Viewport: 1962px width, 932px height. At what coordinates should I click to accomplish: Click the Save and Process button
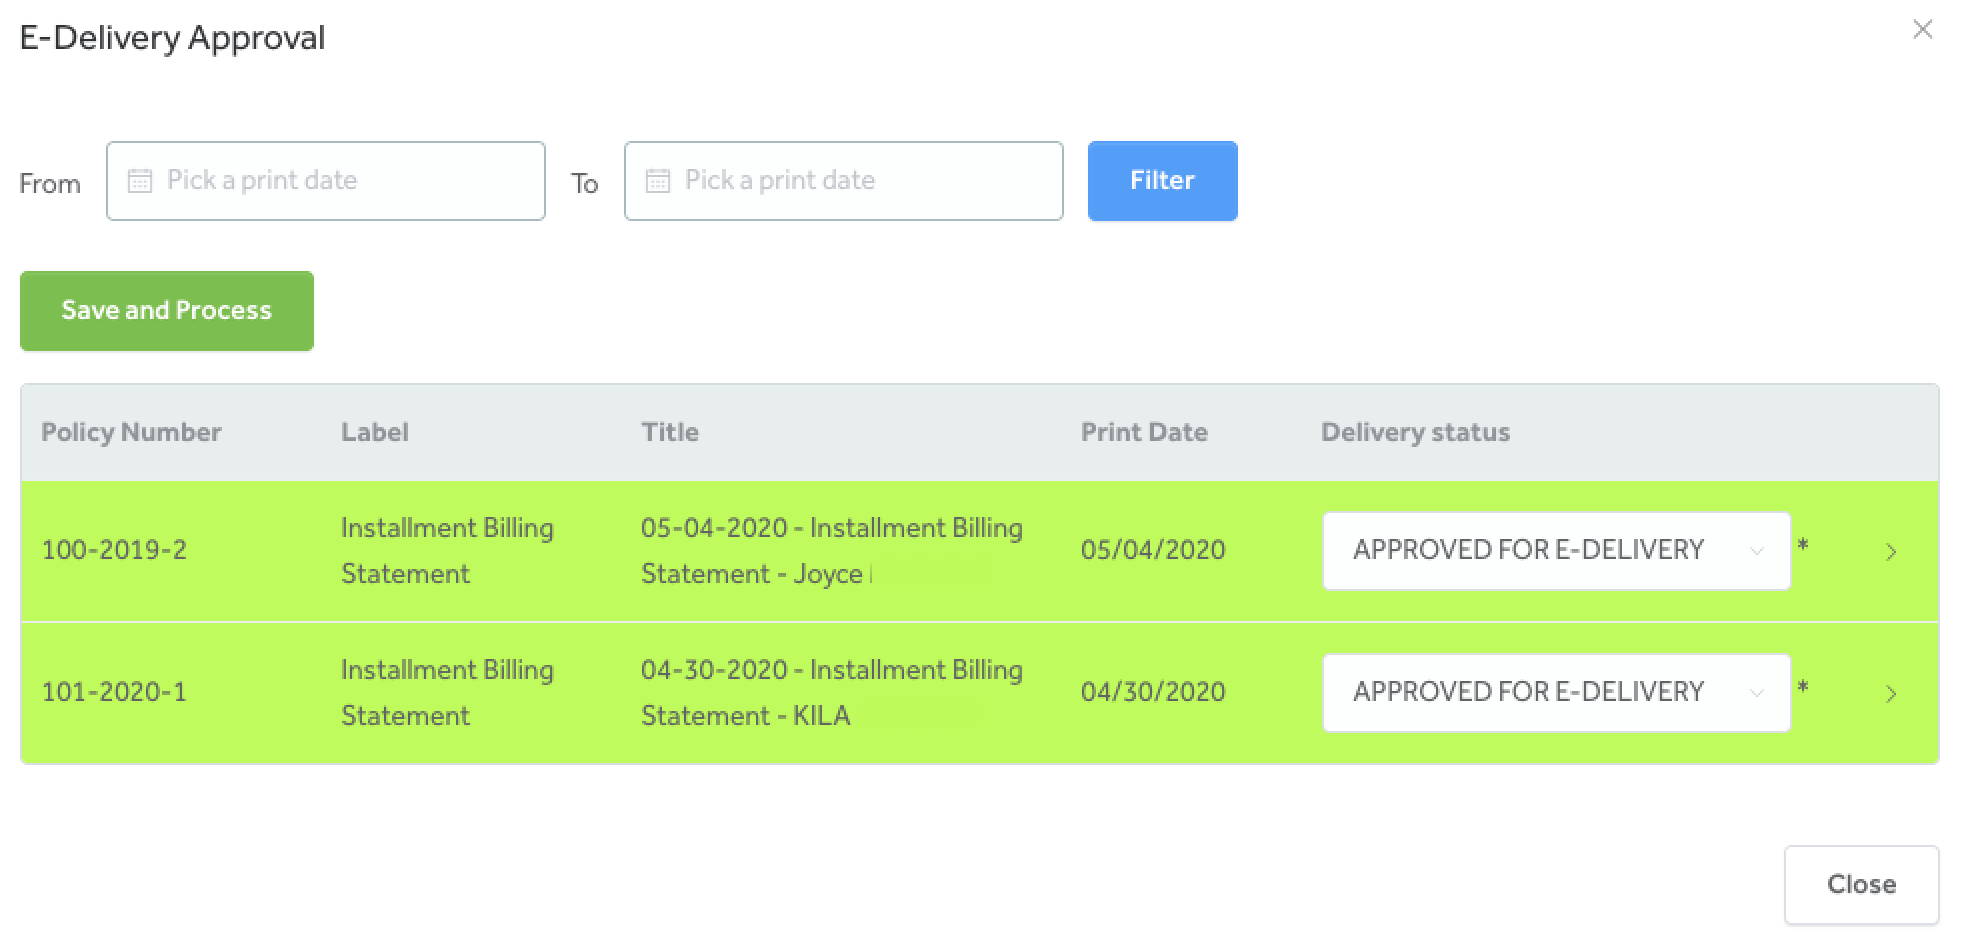click(x=166, y=310)
